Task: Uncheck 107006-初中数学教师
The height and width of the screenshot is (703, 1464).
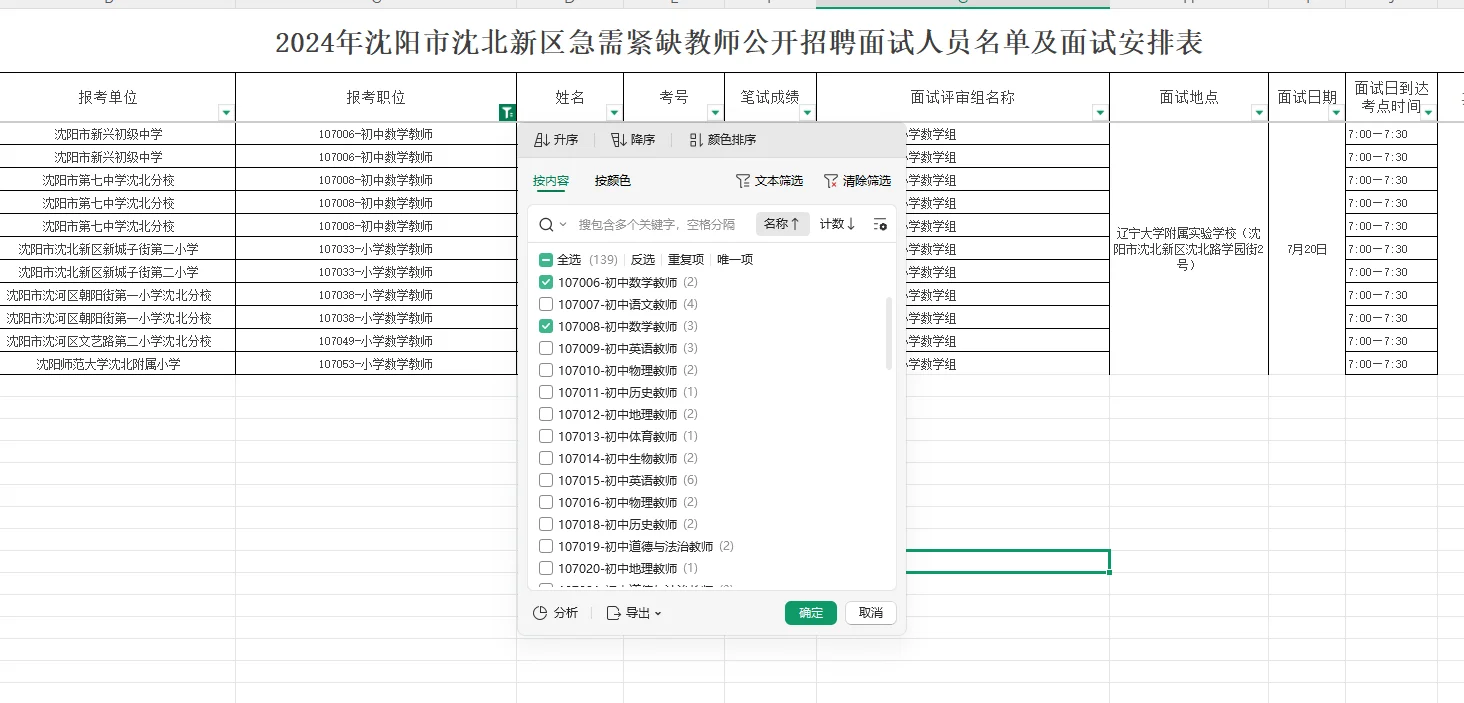Action: [546, 282]
